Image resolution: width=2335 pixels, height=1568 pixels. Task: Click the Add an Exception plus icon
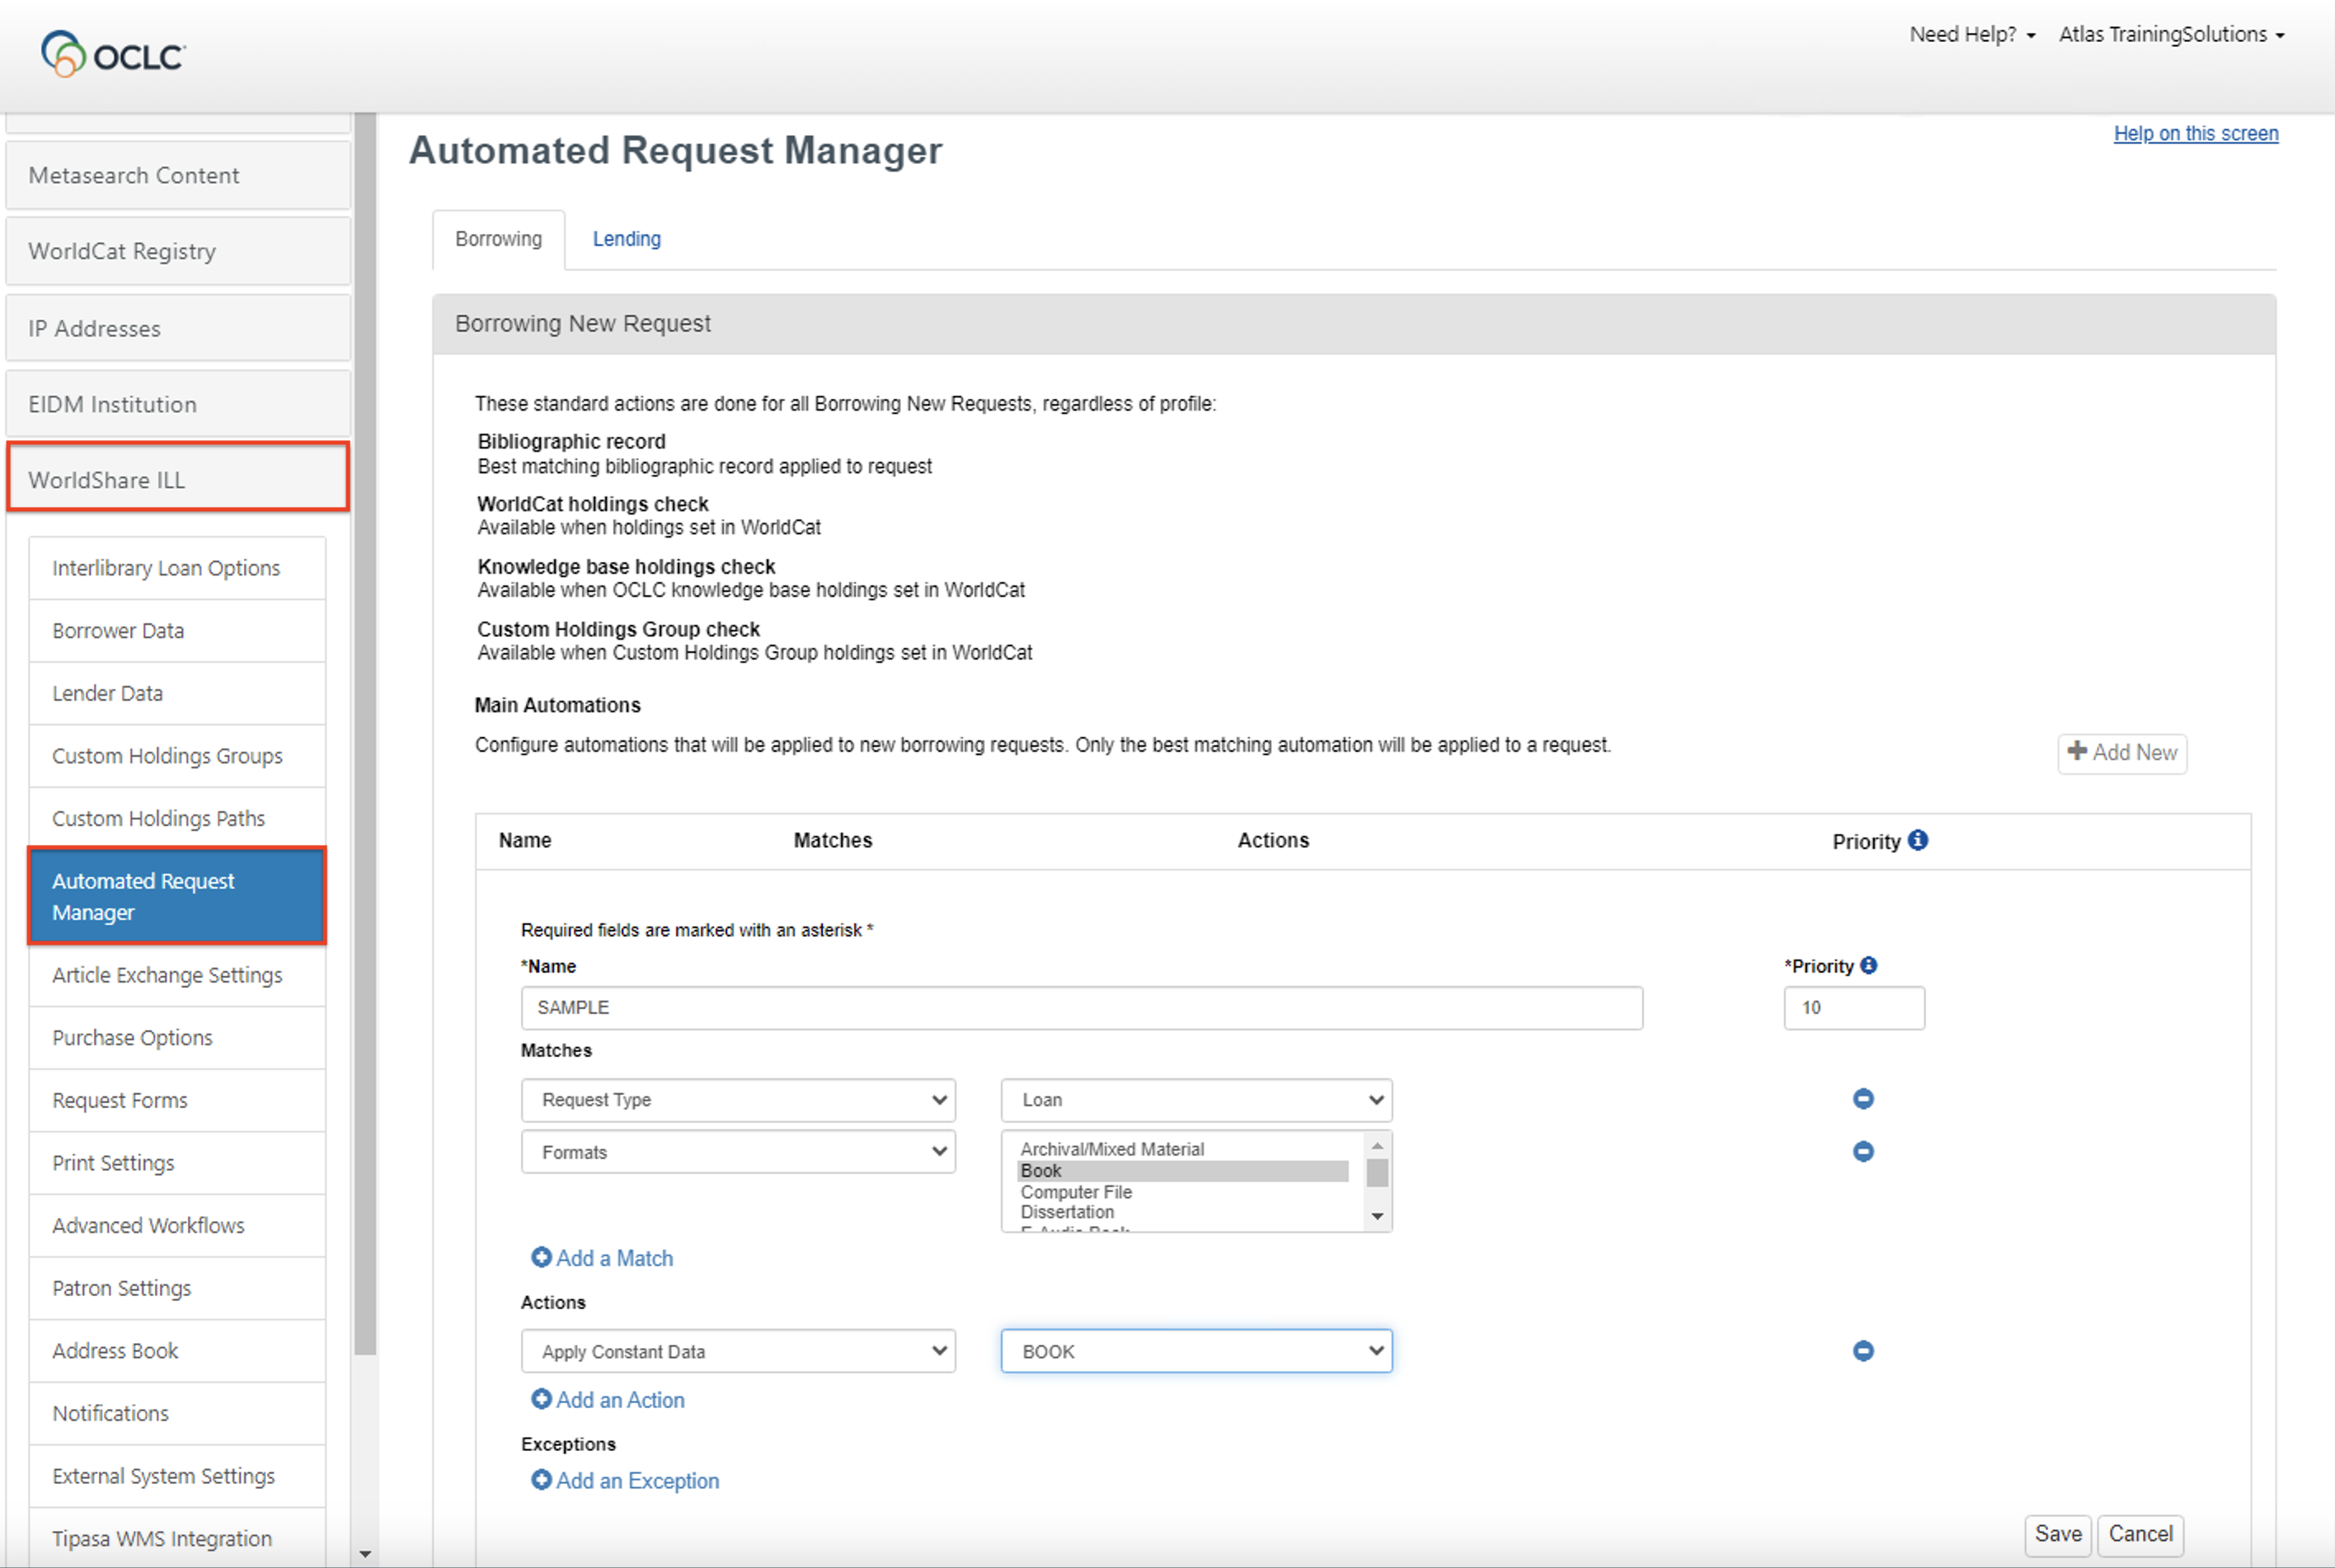pos(541,1480)
